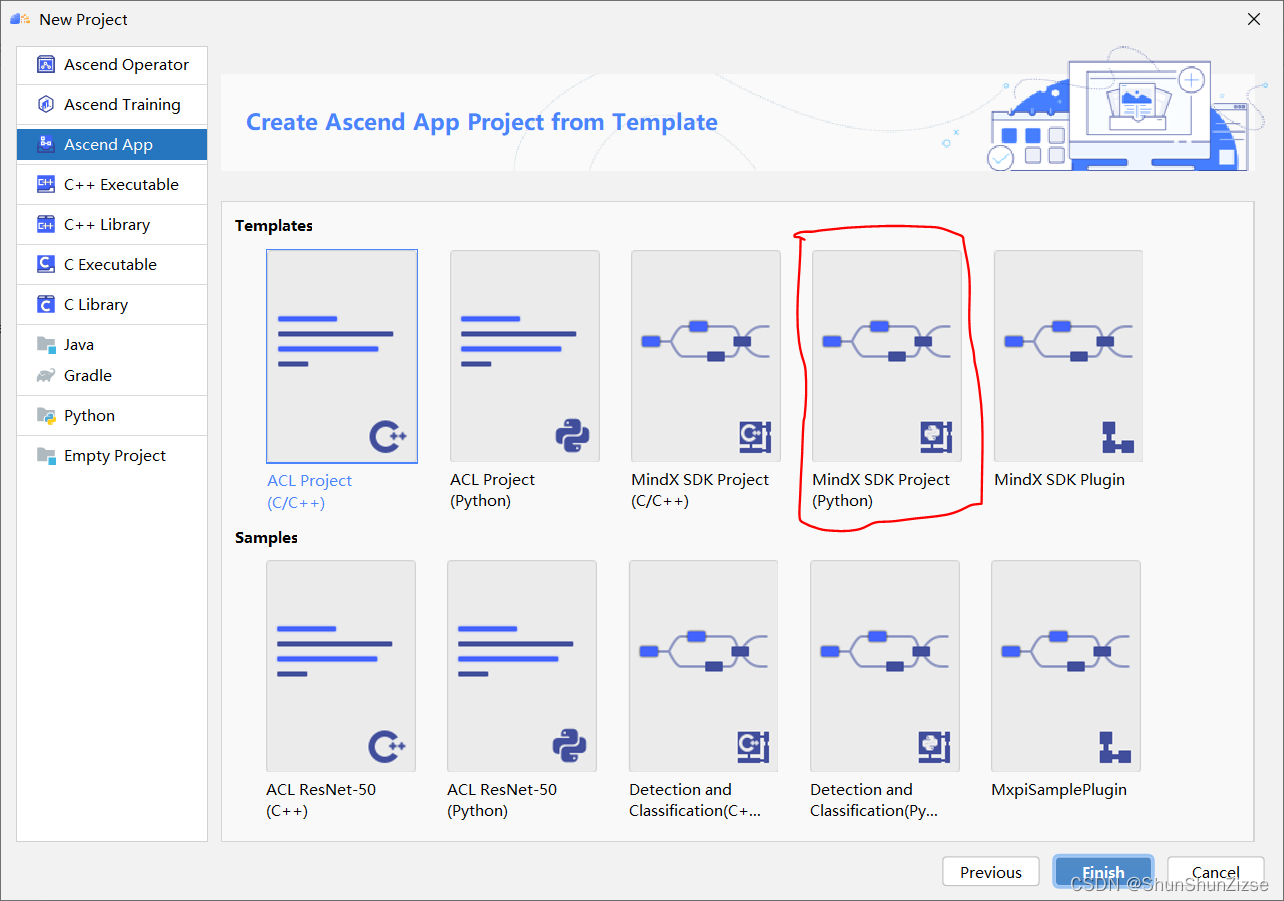Choose the C++ Executable label
The height and width of the screenshot is (901, 1284).
coord(121,185)
